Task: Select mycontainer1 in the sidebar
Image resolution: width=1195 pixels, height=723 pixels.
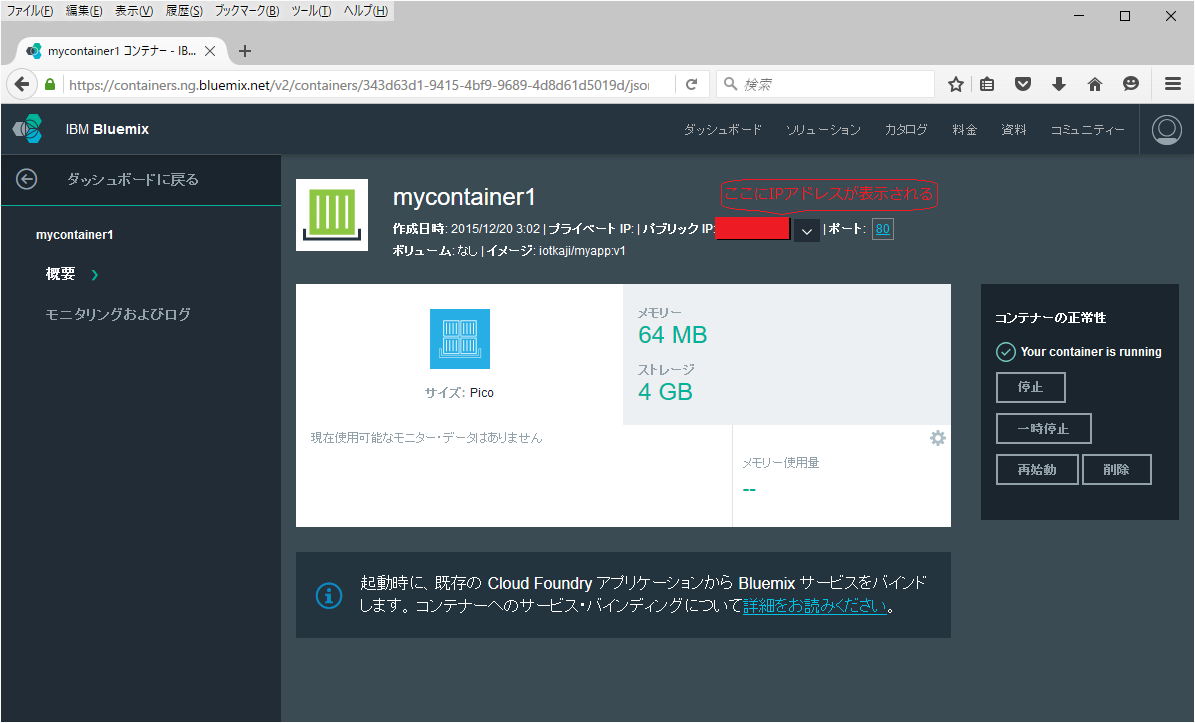Action: point(75,235)
